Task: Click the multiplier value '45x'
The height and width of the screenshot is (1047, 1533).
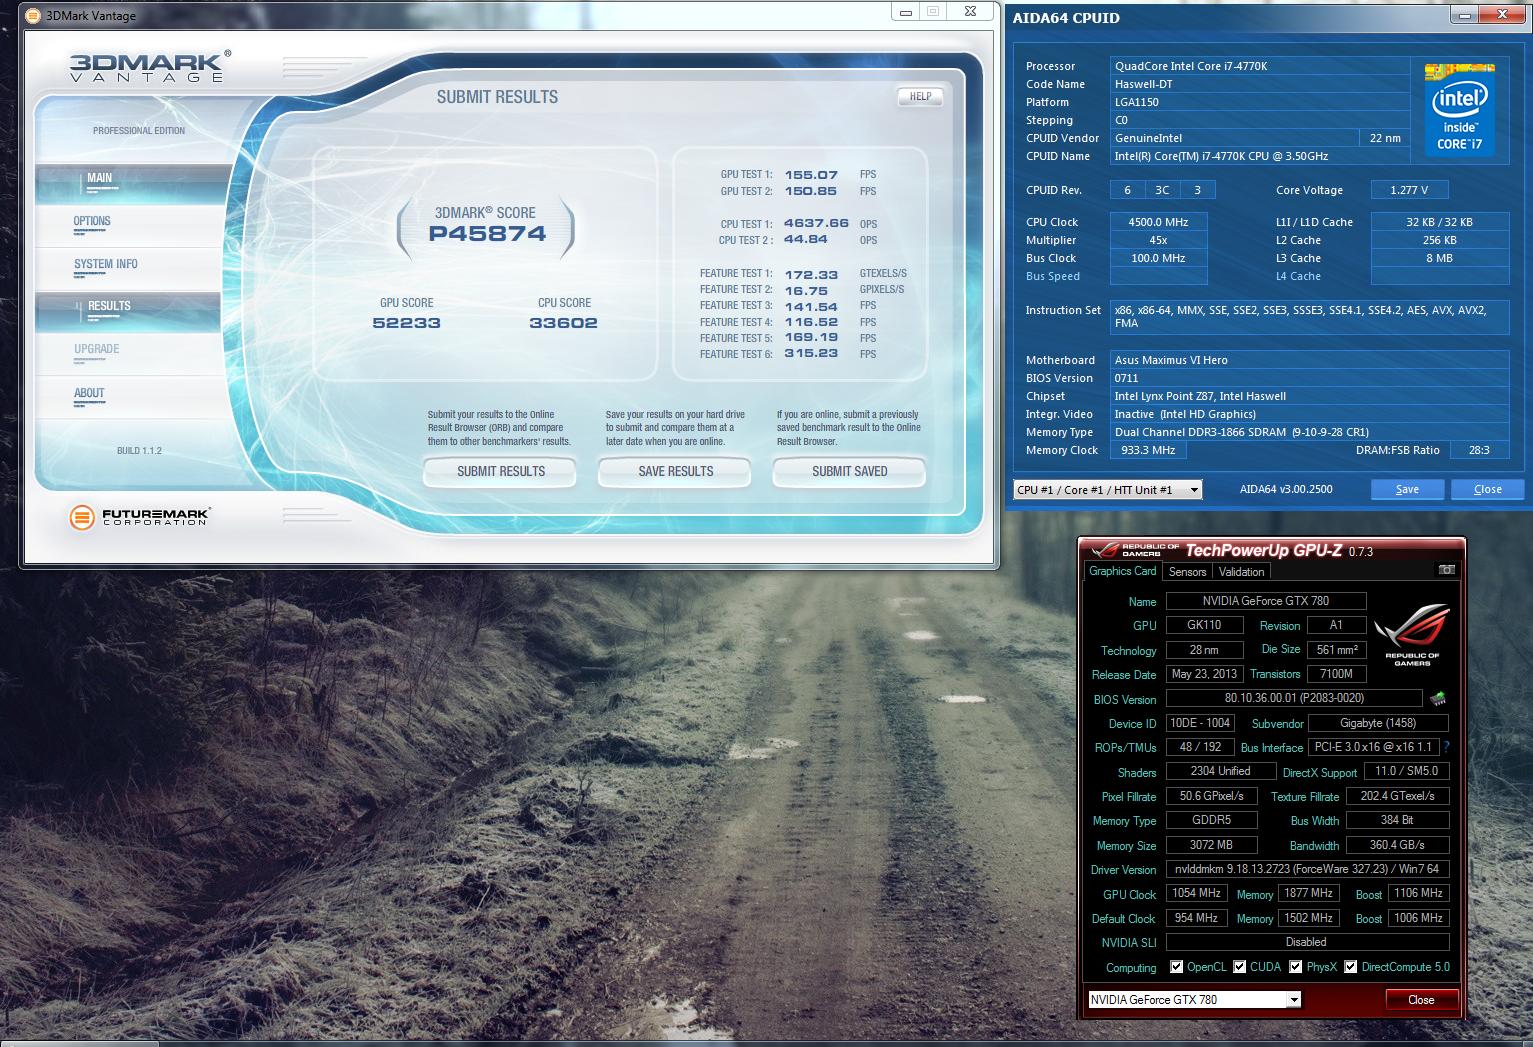Action: 1158,240
